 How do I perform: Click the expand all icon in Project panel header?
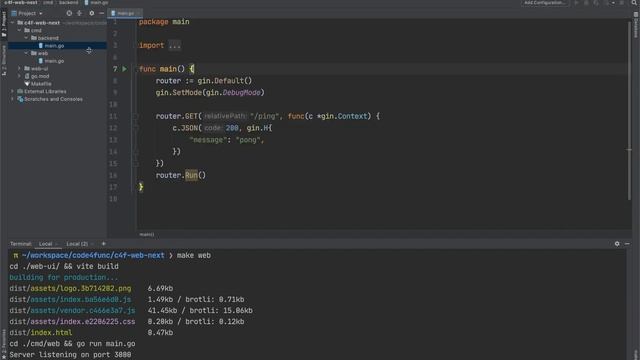click(x=80, y=13)
